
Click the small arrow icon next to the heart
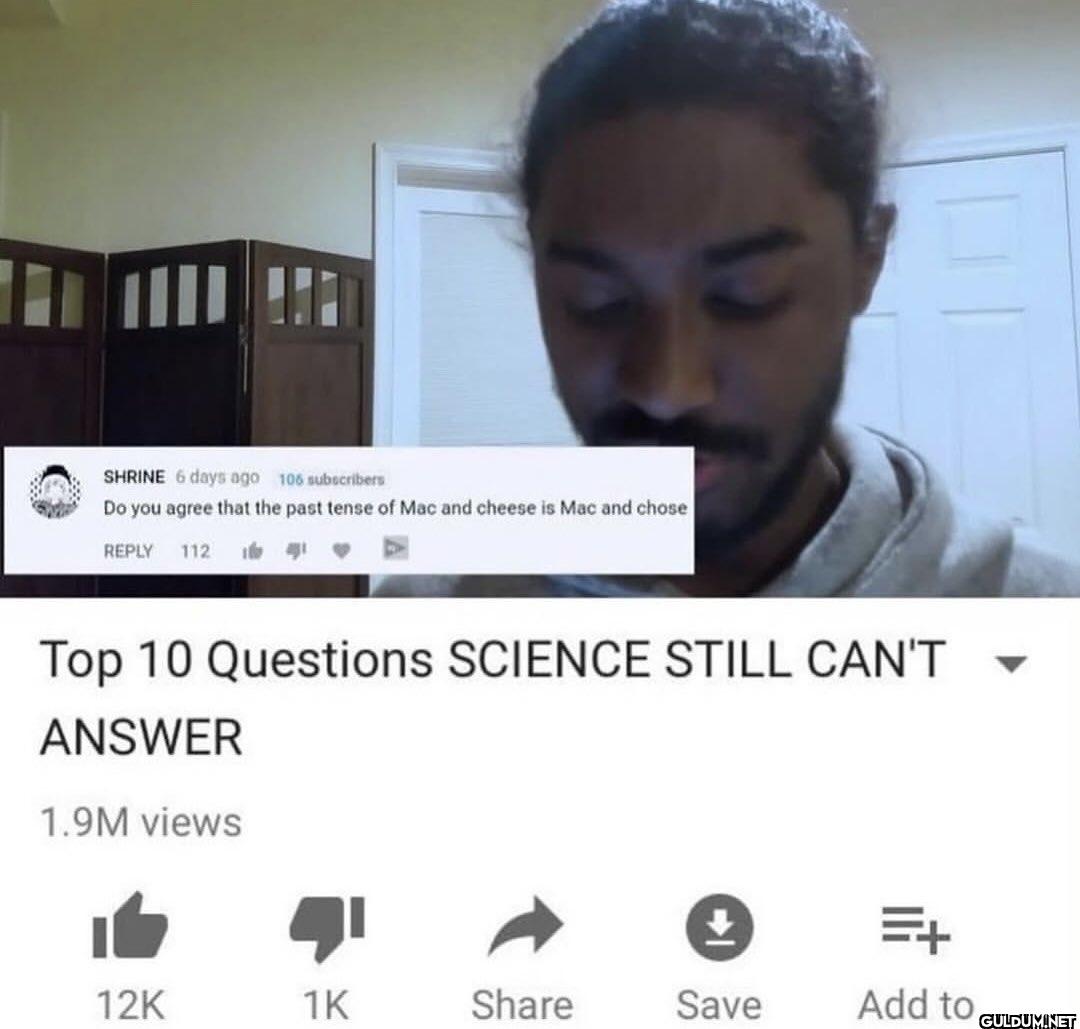click(x=395, y=548)
